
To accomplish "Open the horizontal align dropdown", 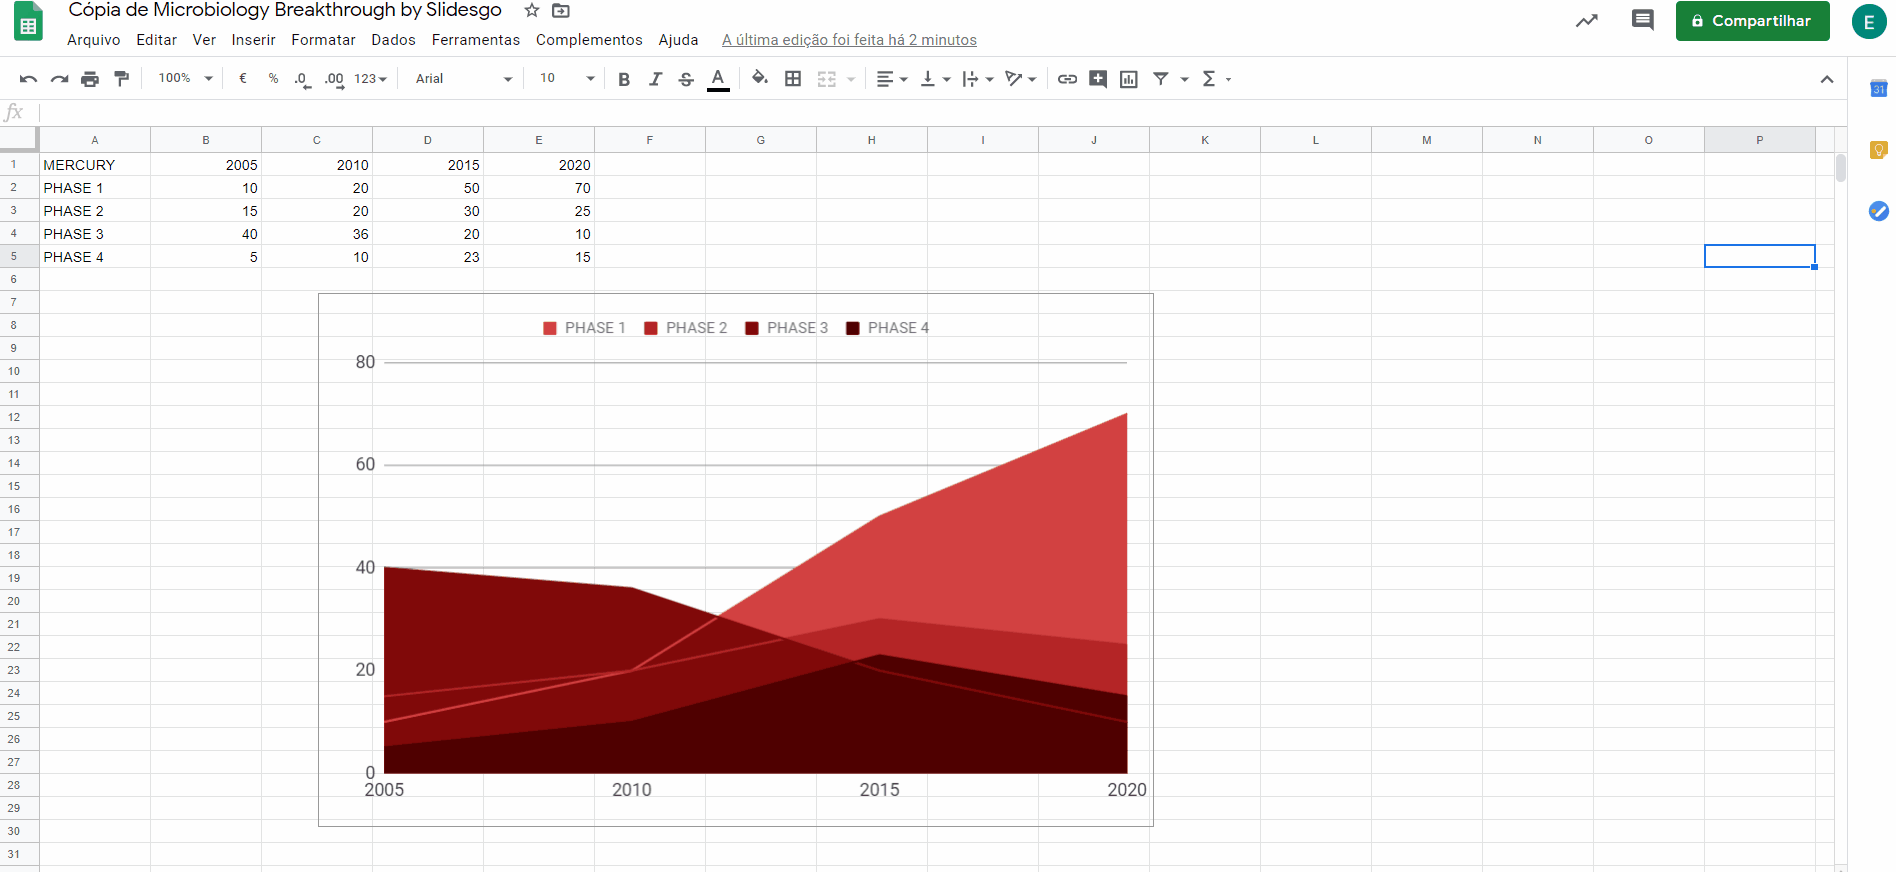I will pyautogui.click(x=892, y=79).
